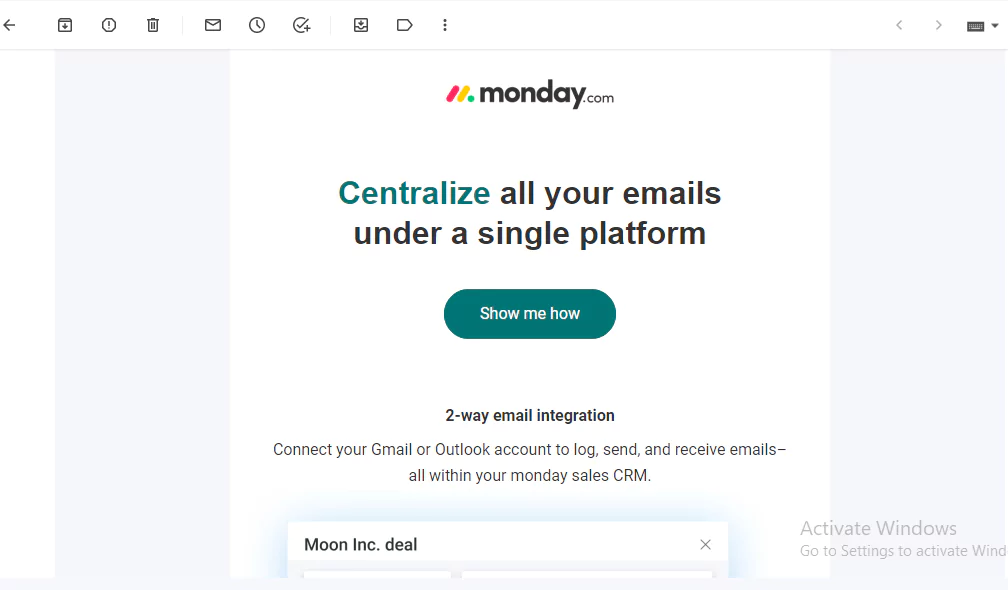Open the three-dot More options menu

[445, 25]
